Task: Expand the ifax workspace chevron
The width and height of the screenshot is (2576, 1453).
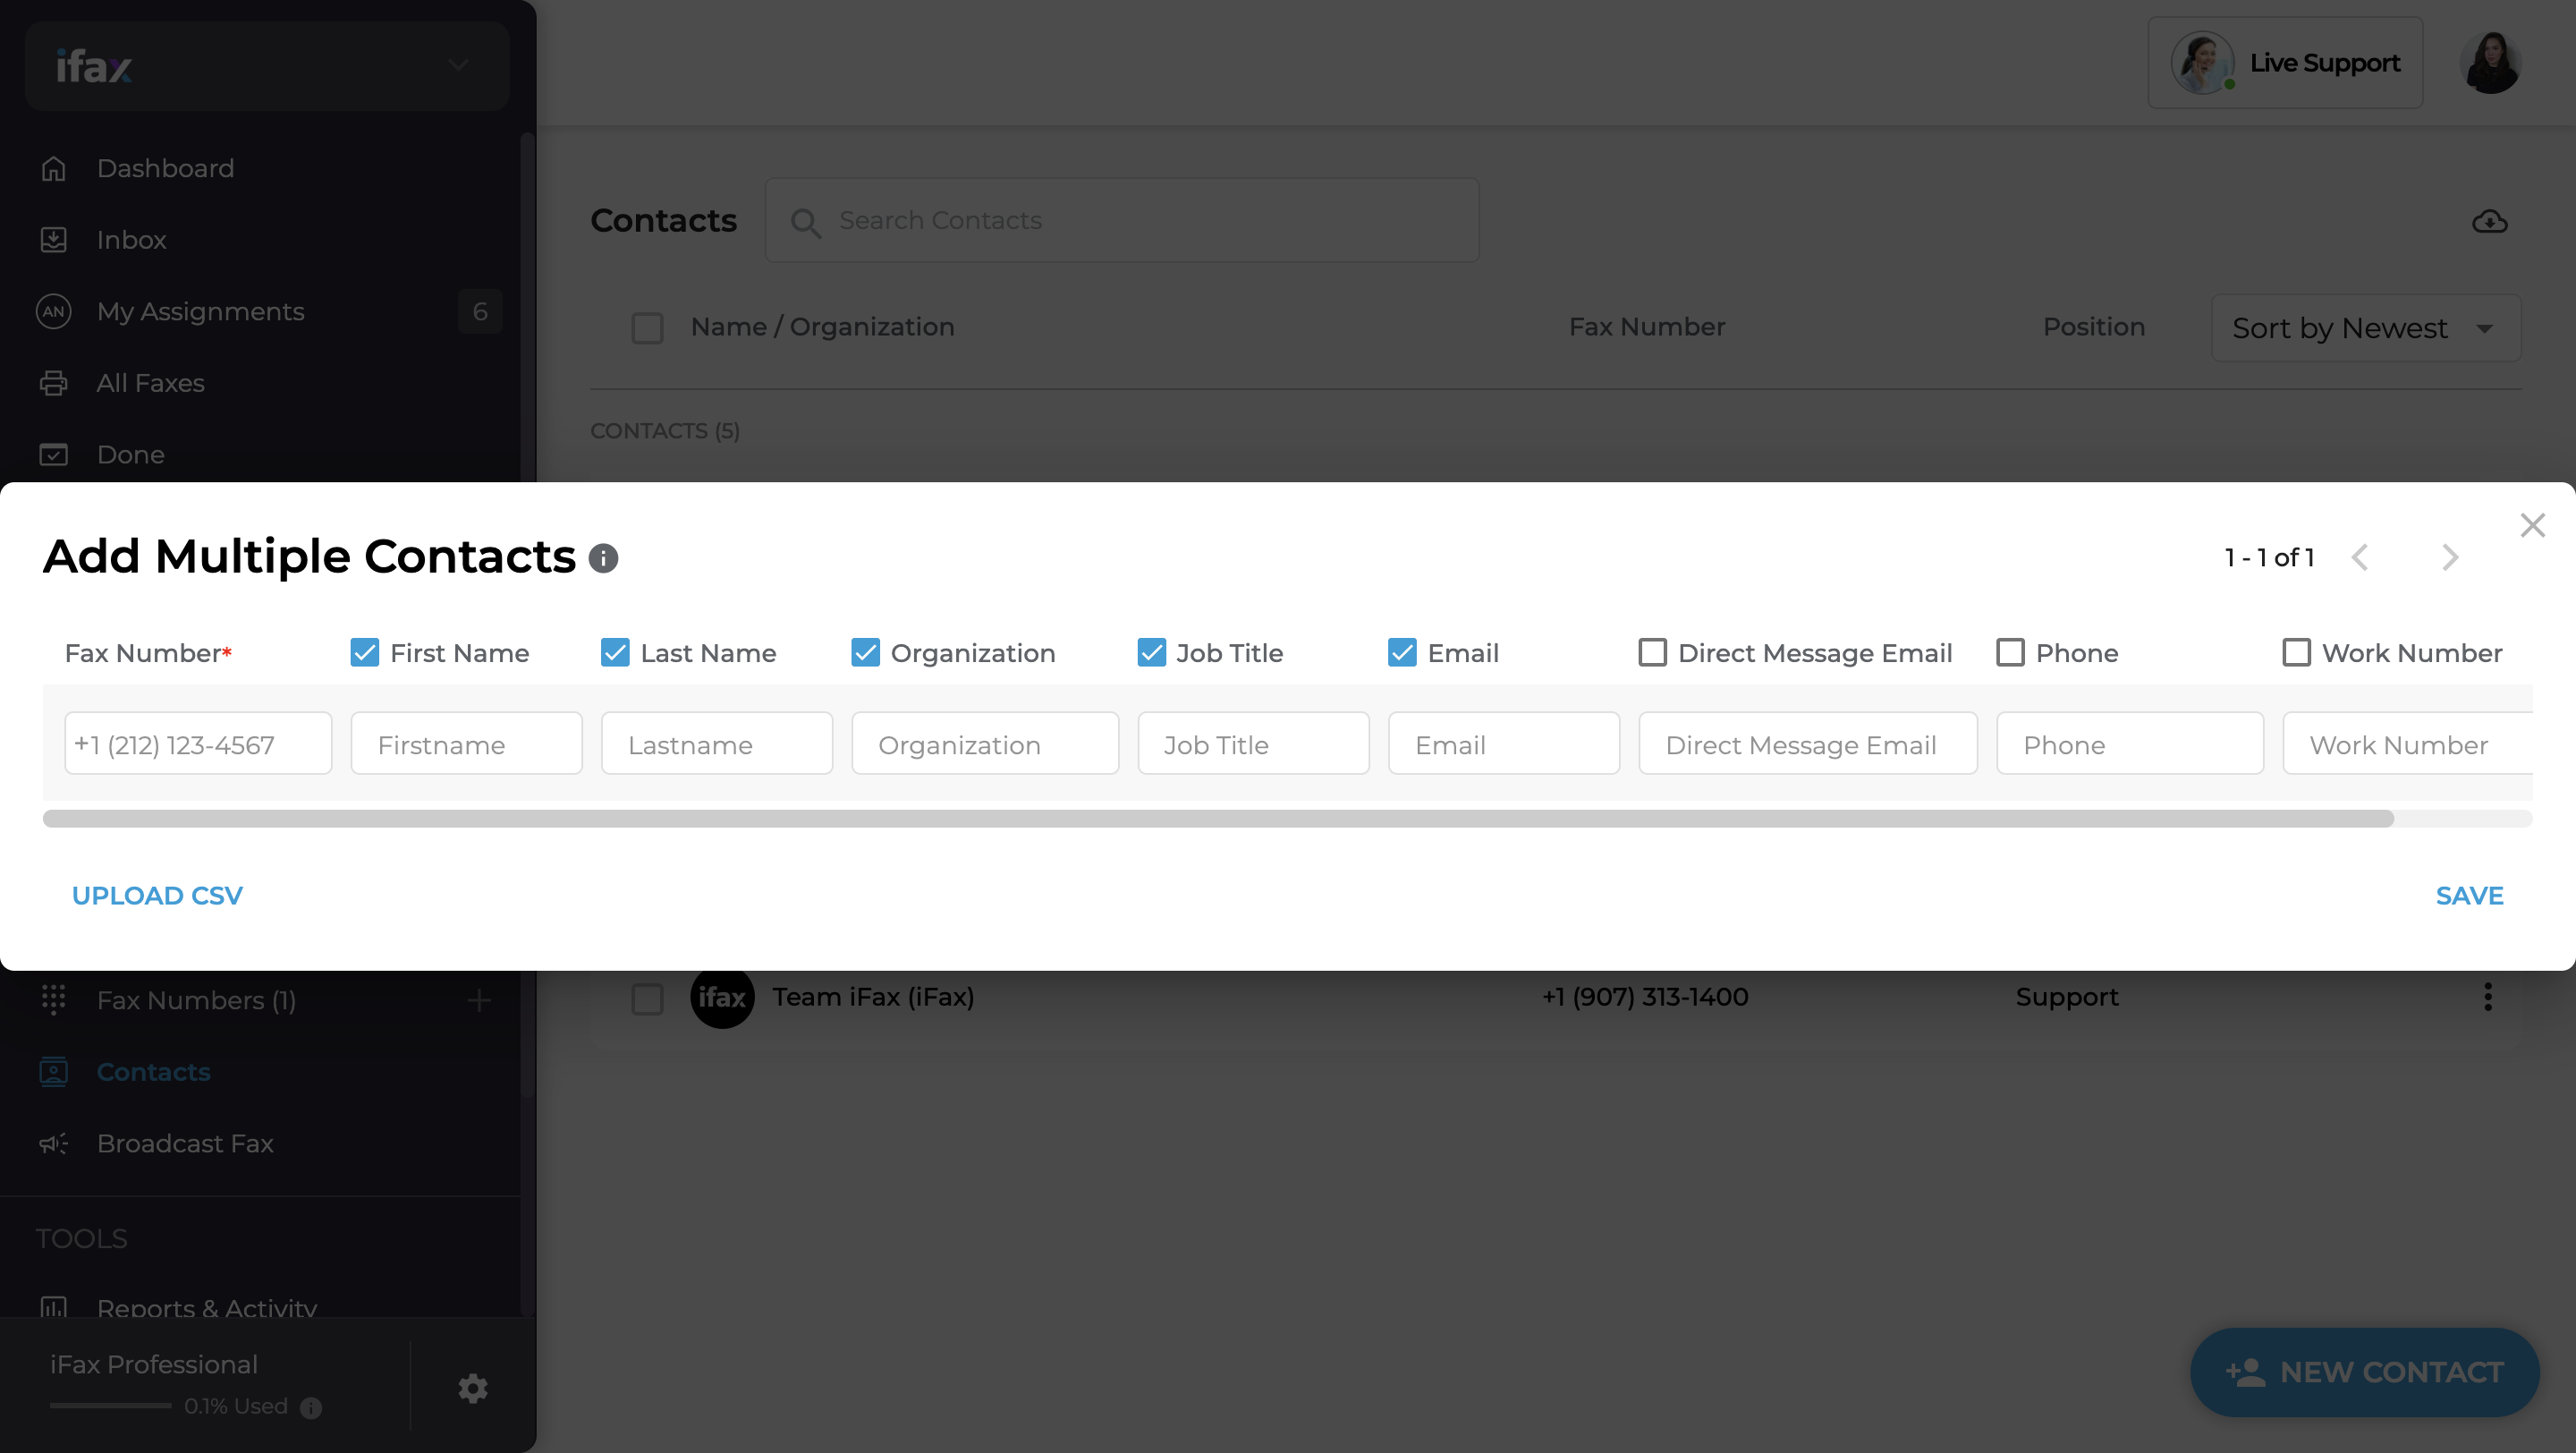Action: click(x=458, y=64)
